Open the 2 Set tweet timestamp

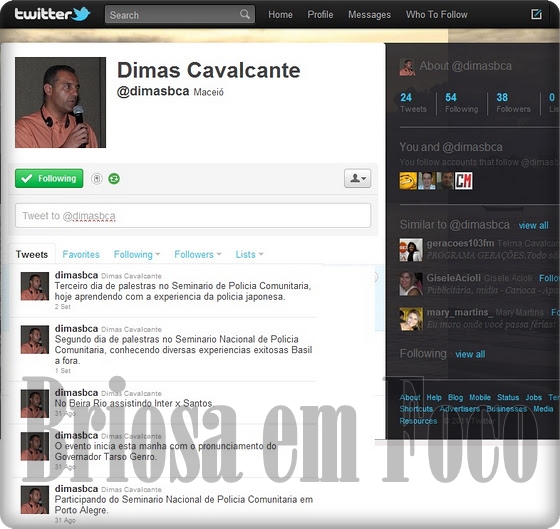[x=62, y=307]
